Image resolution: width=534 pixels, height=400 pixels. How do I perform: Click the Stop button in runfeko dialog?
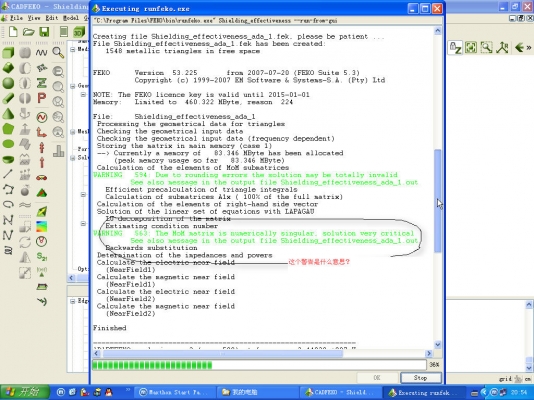[421, 378]
